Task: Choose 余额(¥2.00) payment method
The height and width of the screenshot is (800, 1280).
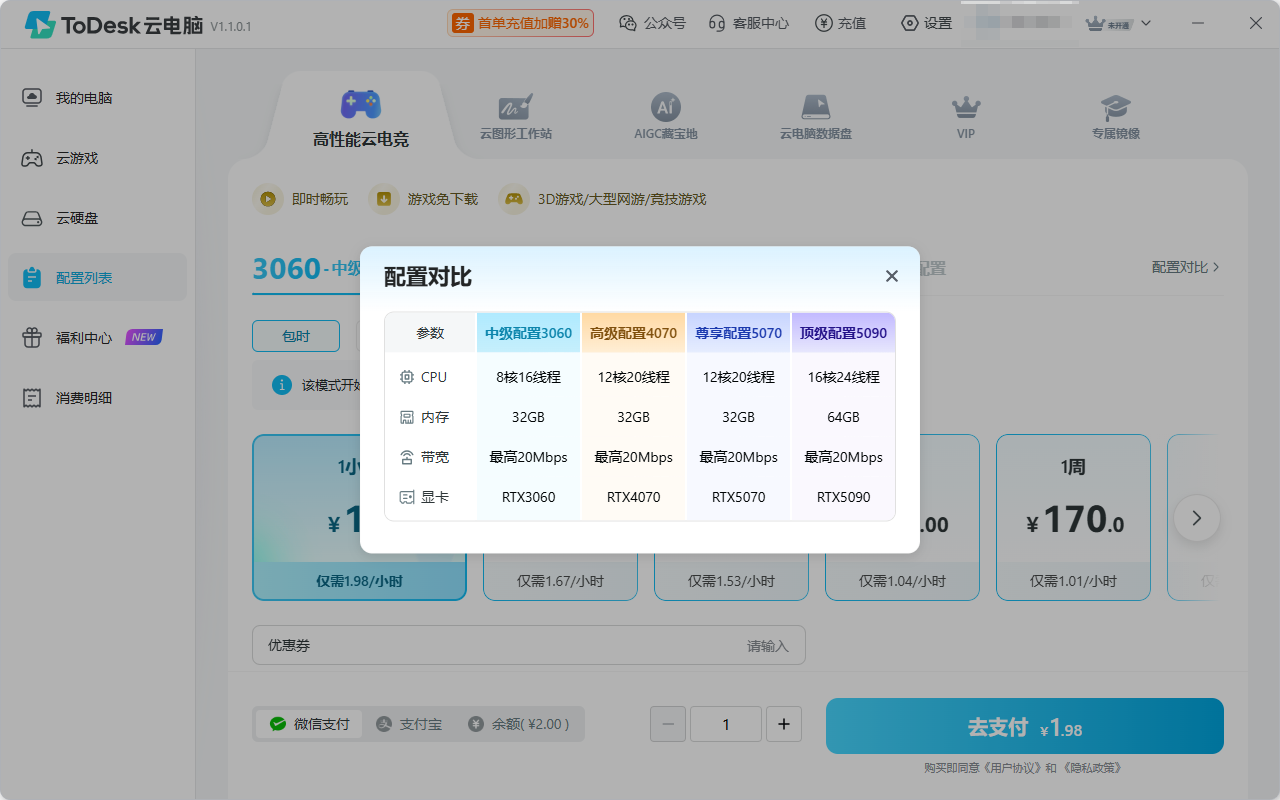Action: click(519, 724)
